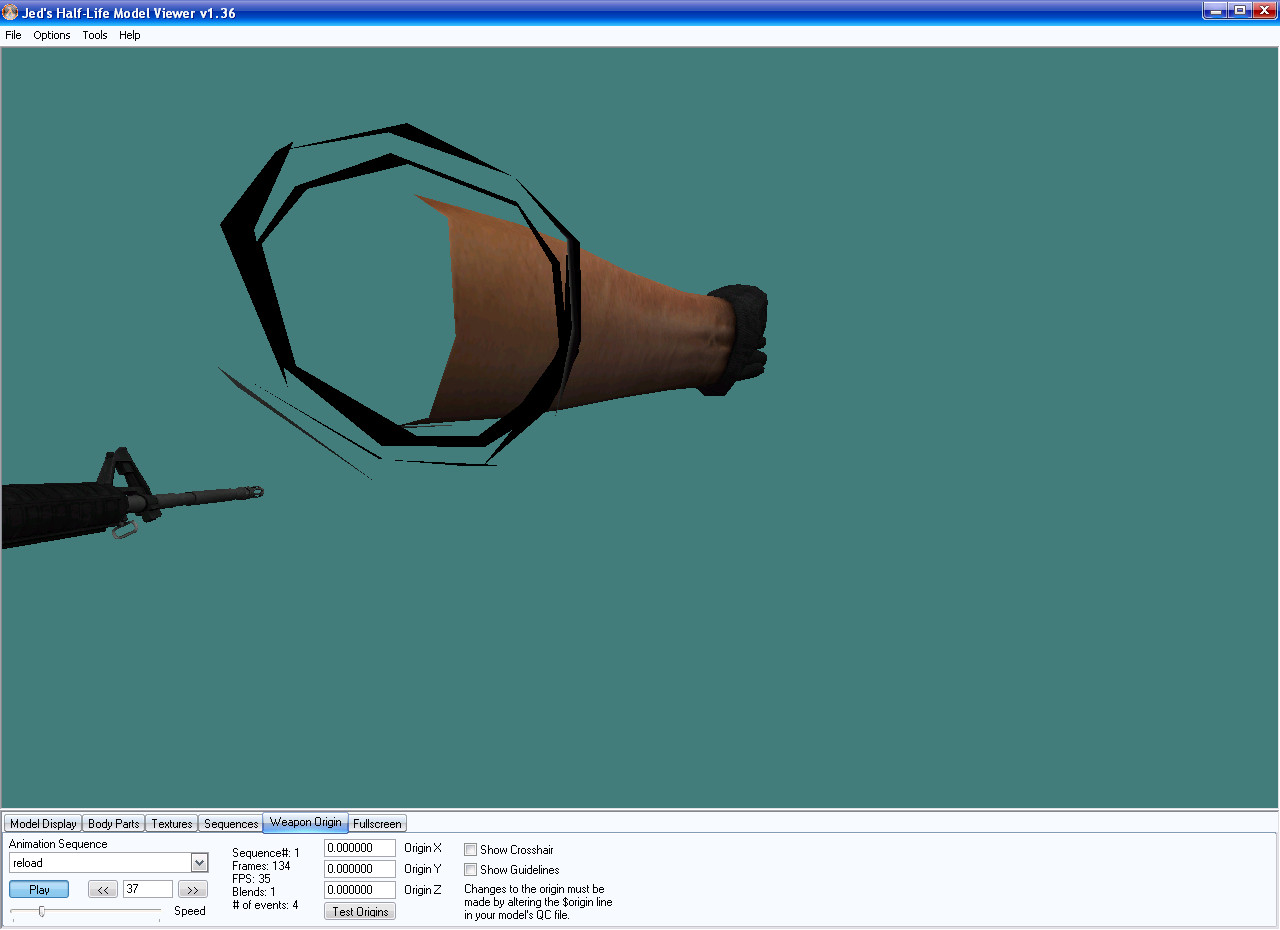The height and width of the screenshot is (930, 1280).
Task: Click the 'Frames: 134' text
Action: [261, 866]
